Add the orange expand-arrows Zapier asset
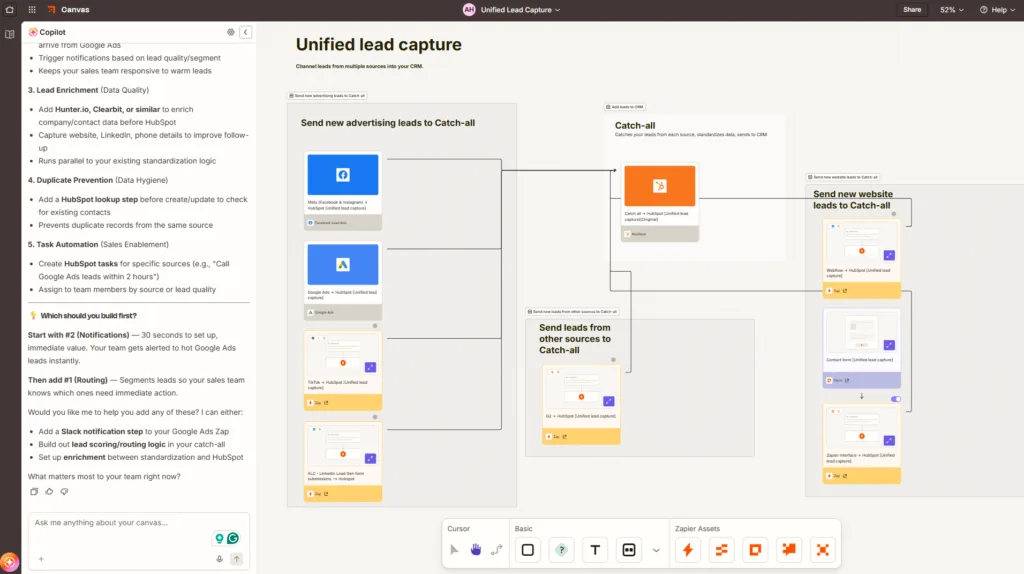Image resolution: width=1024 pixels, height=574 pixels. pos(823,550)
